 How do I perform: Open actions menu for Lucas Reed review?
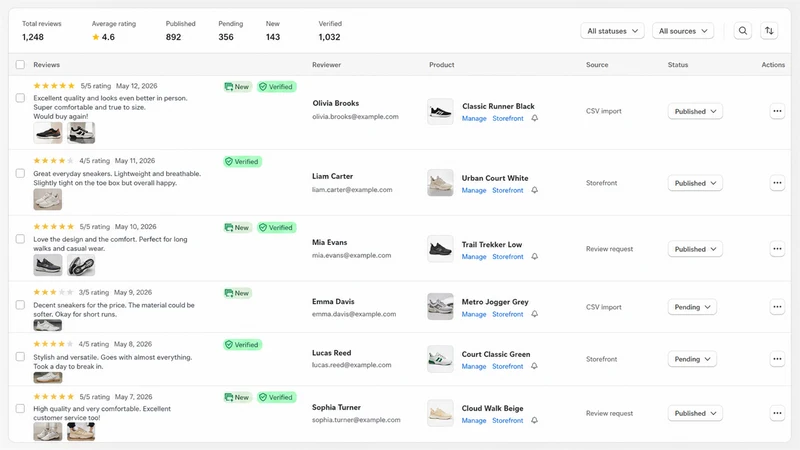click(777, 359)
